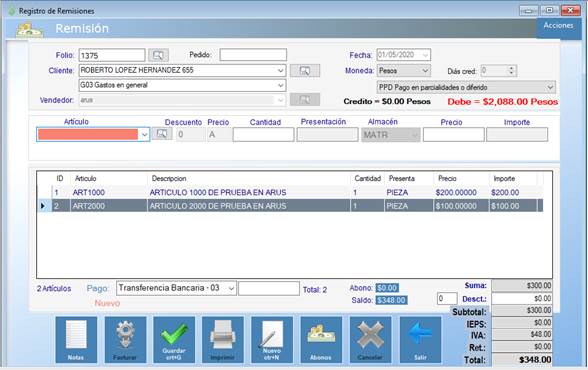Screen dimensions: 588x370
Task: Select the ART1000 row
Action: [290, 193]
